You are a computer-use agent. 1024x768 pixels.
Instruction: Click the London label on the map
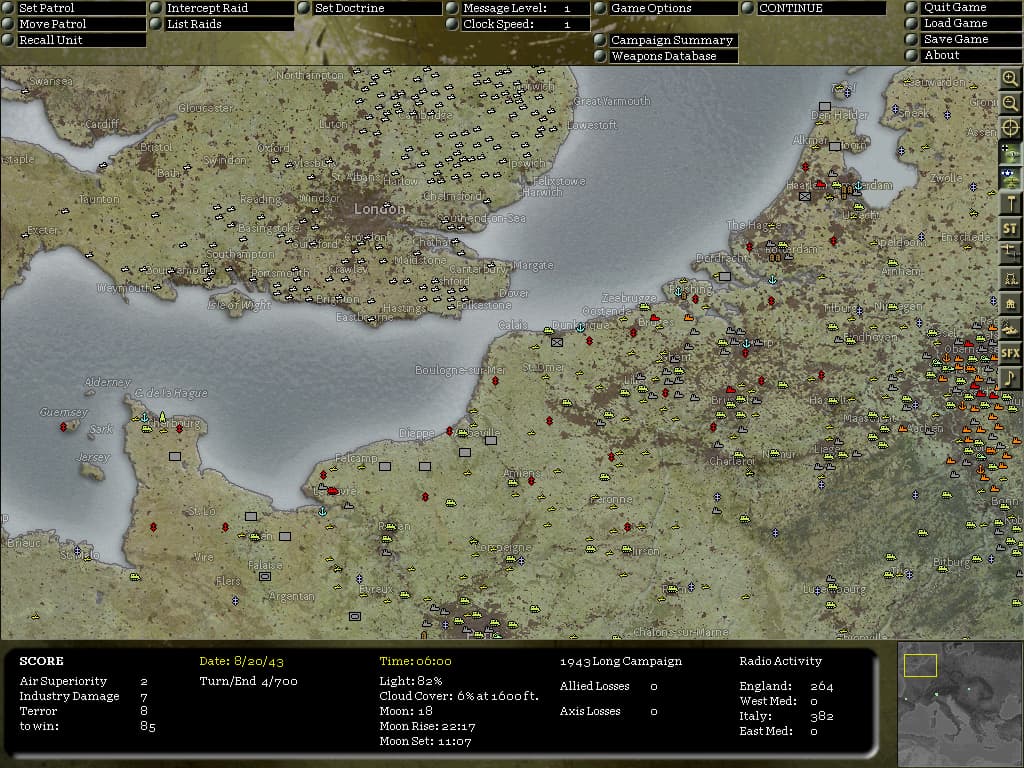pyautogui.click(x=379, y=209)
